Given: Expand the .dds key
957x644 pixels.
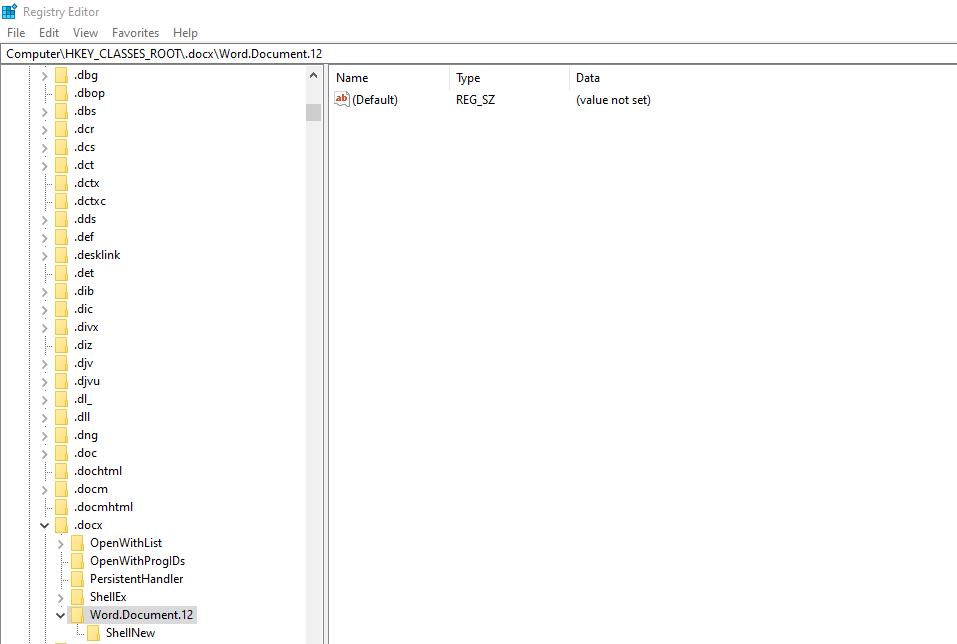Looking at the screenshot, I should pyautogui.click(x=45, y=220).
